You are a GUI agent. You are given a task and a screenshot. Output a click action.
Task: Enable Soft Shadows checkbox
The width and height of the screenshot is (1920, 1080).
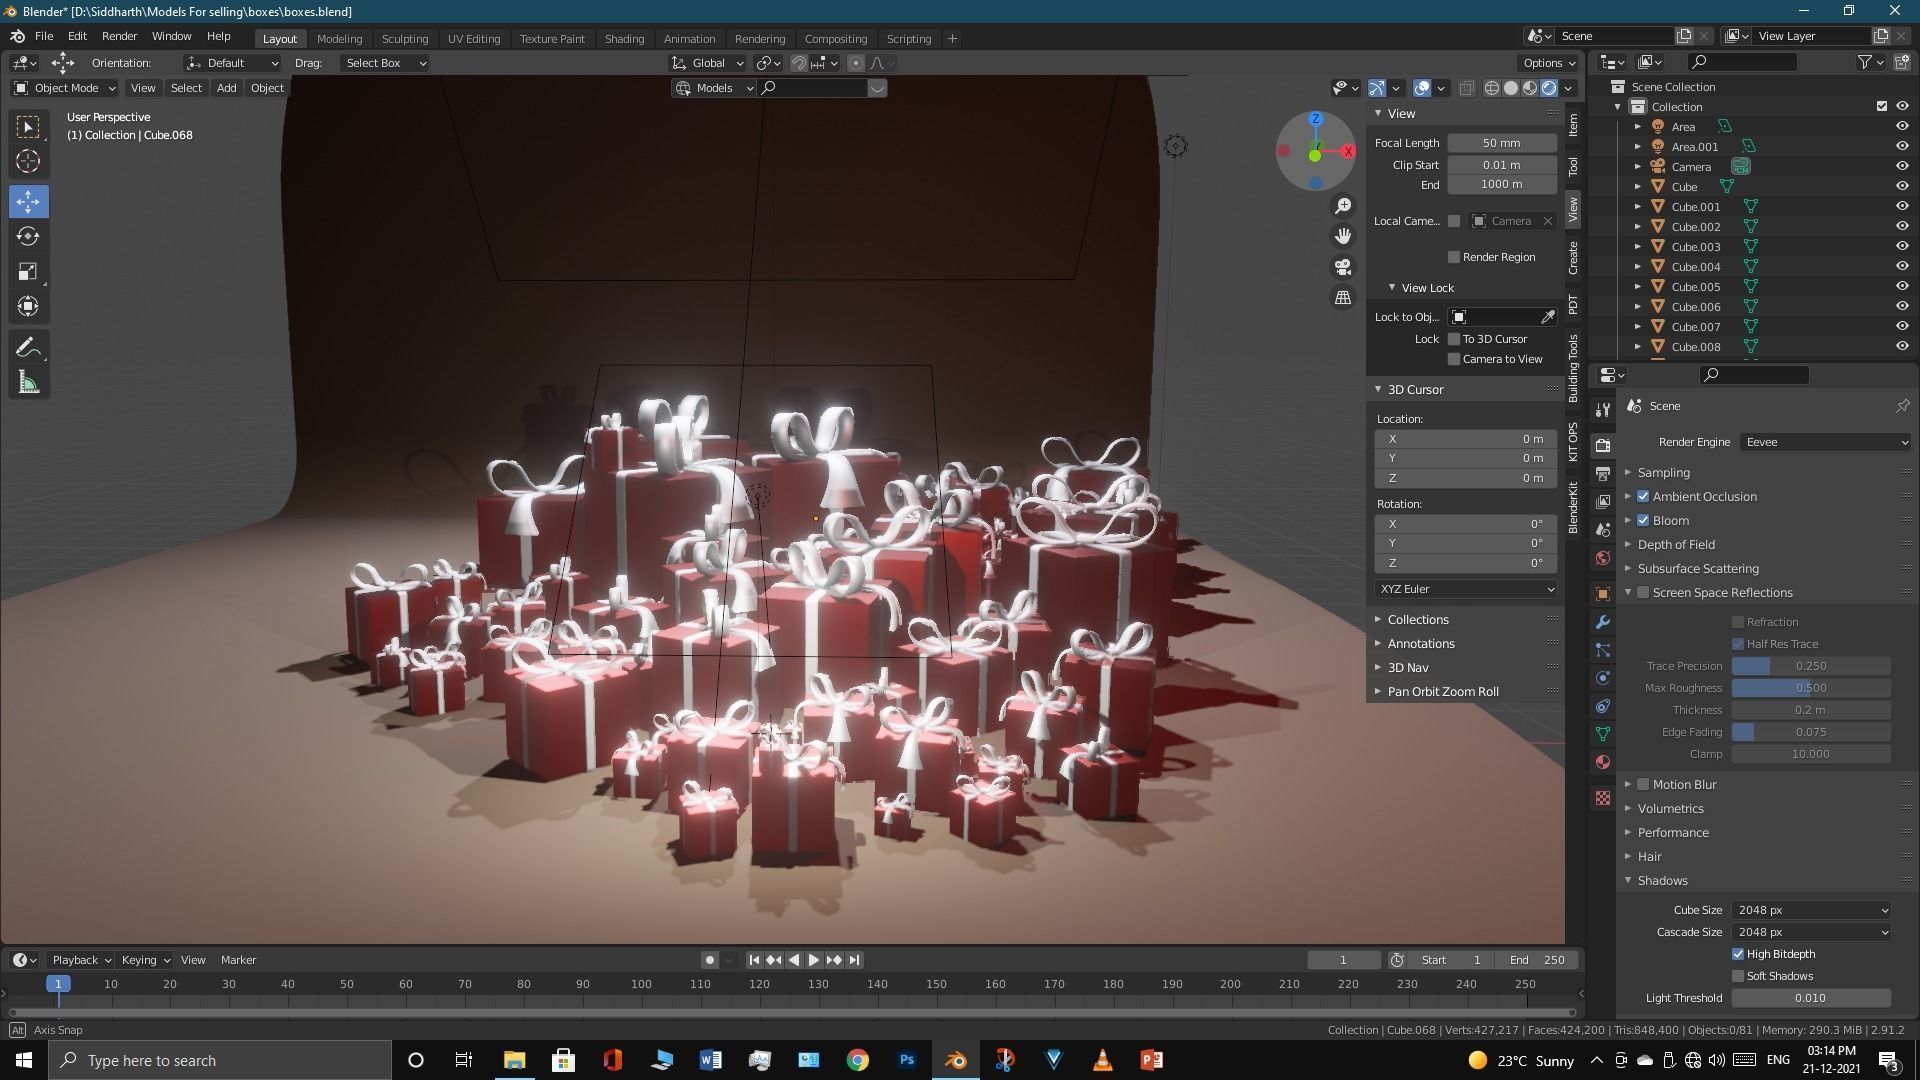tap(1738, 976)
